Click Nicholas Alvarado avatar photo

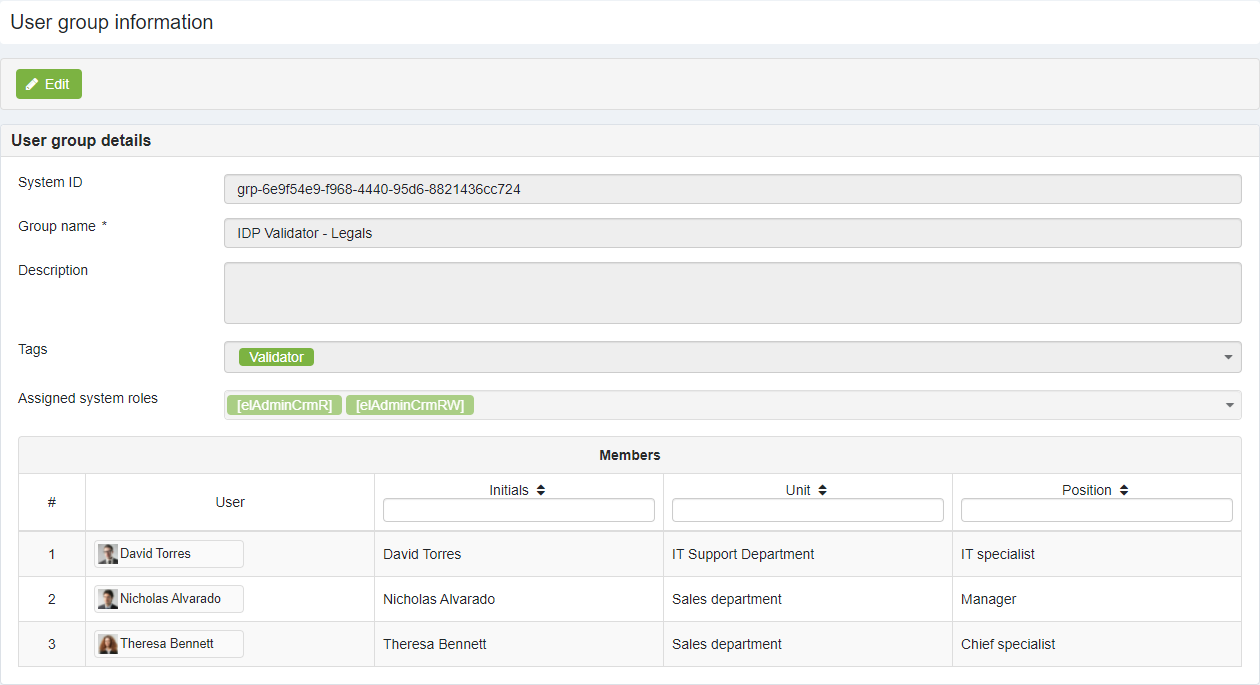[x=108, y=599]
